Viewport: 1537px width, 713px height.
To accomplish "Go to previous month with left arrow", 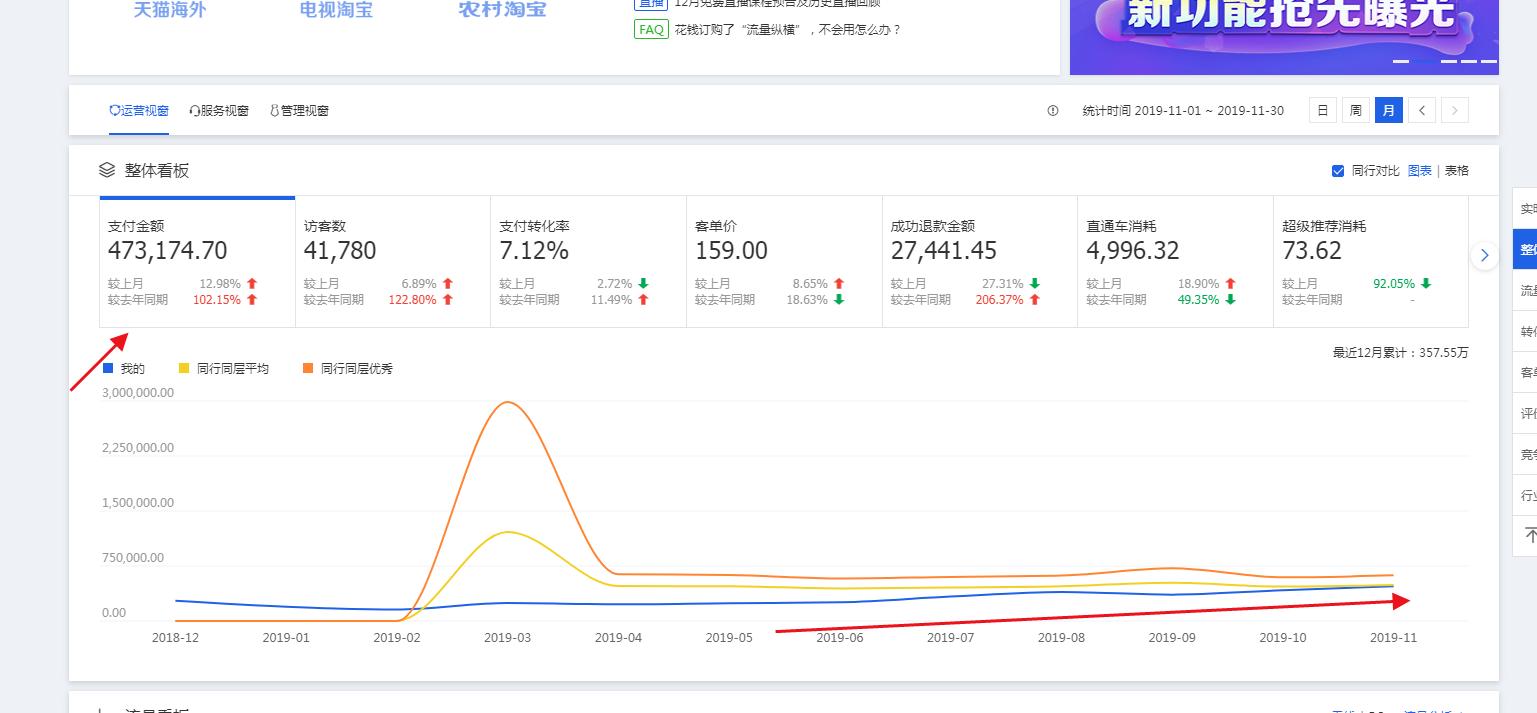I will 1422,111.
